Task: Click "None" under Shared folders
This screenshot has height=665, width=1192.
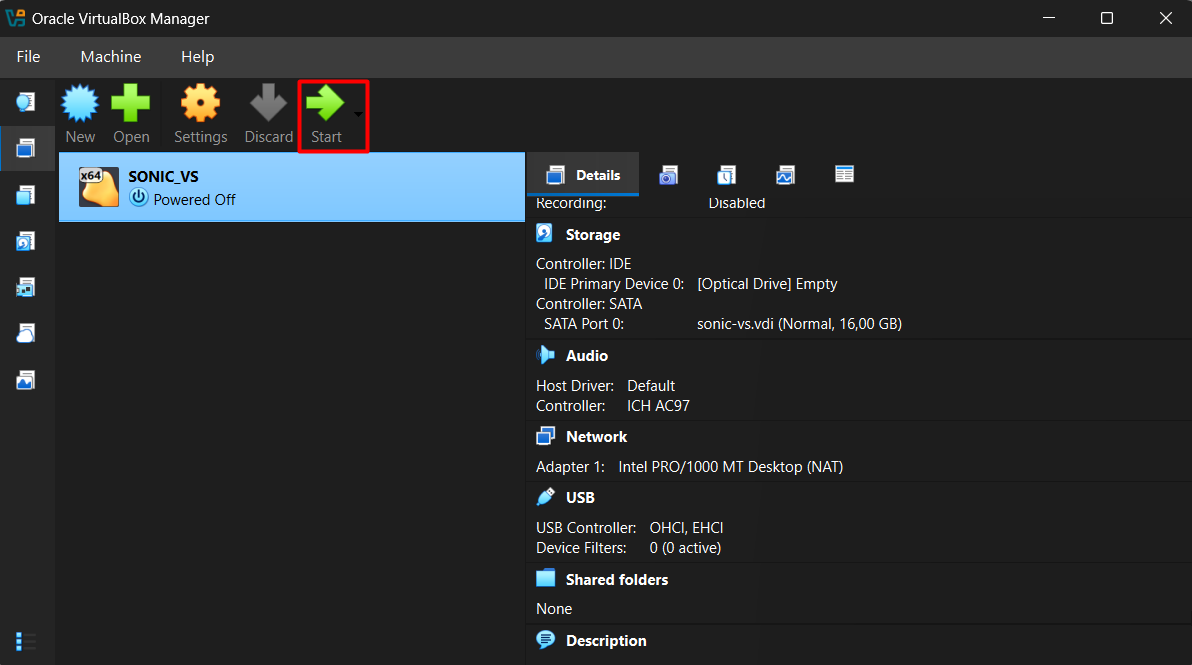Action: click(553, 609)
